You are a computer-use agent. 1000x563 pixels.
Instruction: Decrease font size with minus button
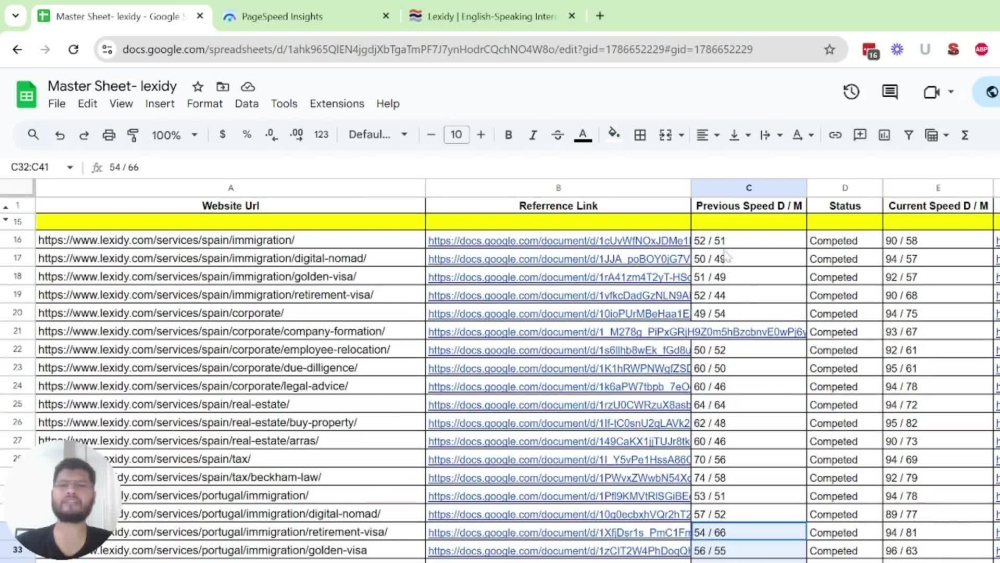click(x=431, y=135)
